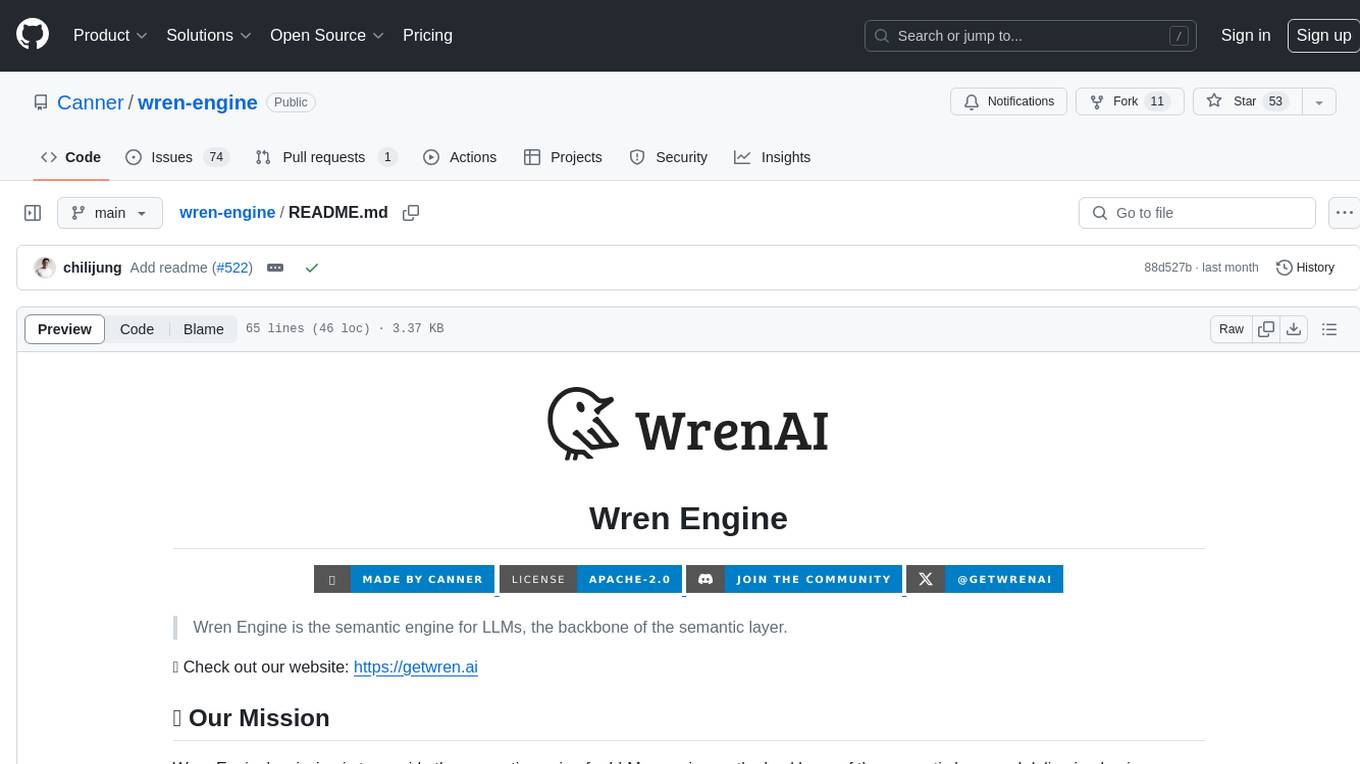Select the Blame view toggle
The image size is (1360, 764).
[203, 329]
